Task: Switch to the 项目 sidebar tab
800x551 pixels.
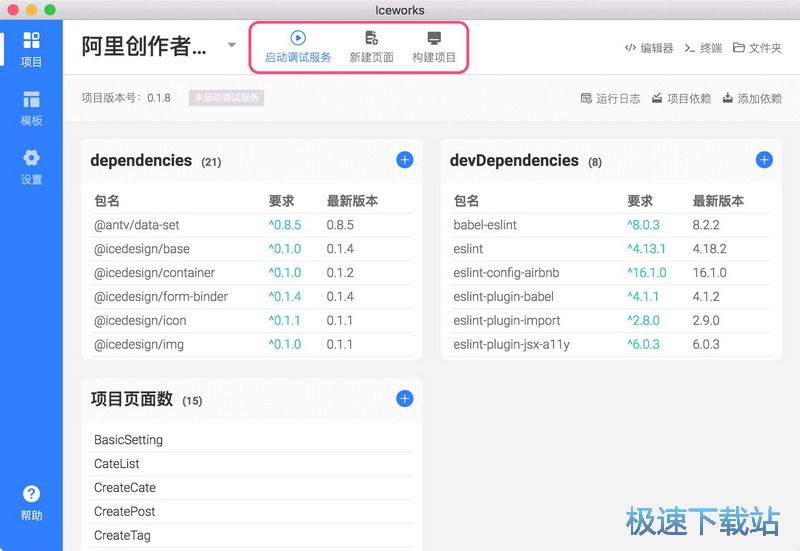Action: (x=31, y=48)
